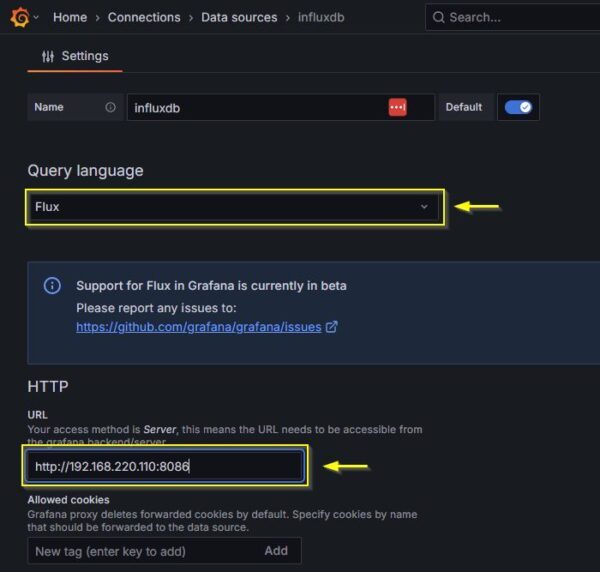The width and height of the screenshot is (600, 572).
Task: Click the Settings sliders icon
Action: coord(48,57)
